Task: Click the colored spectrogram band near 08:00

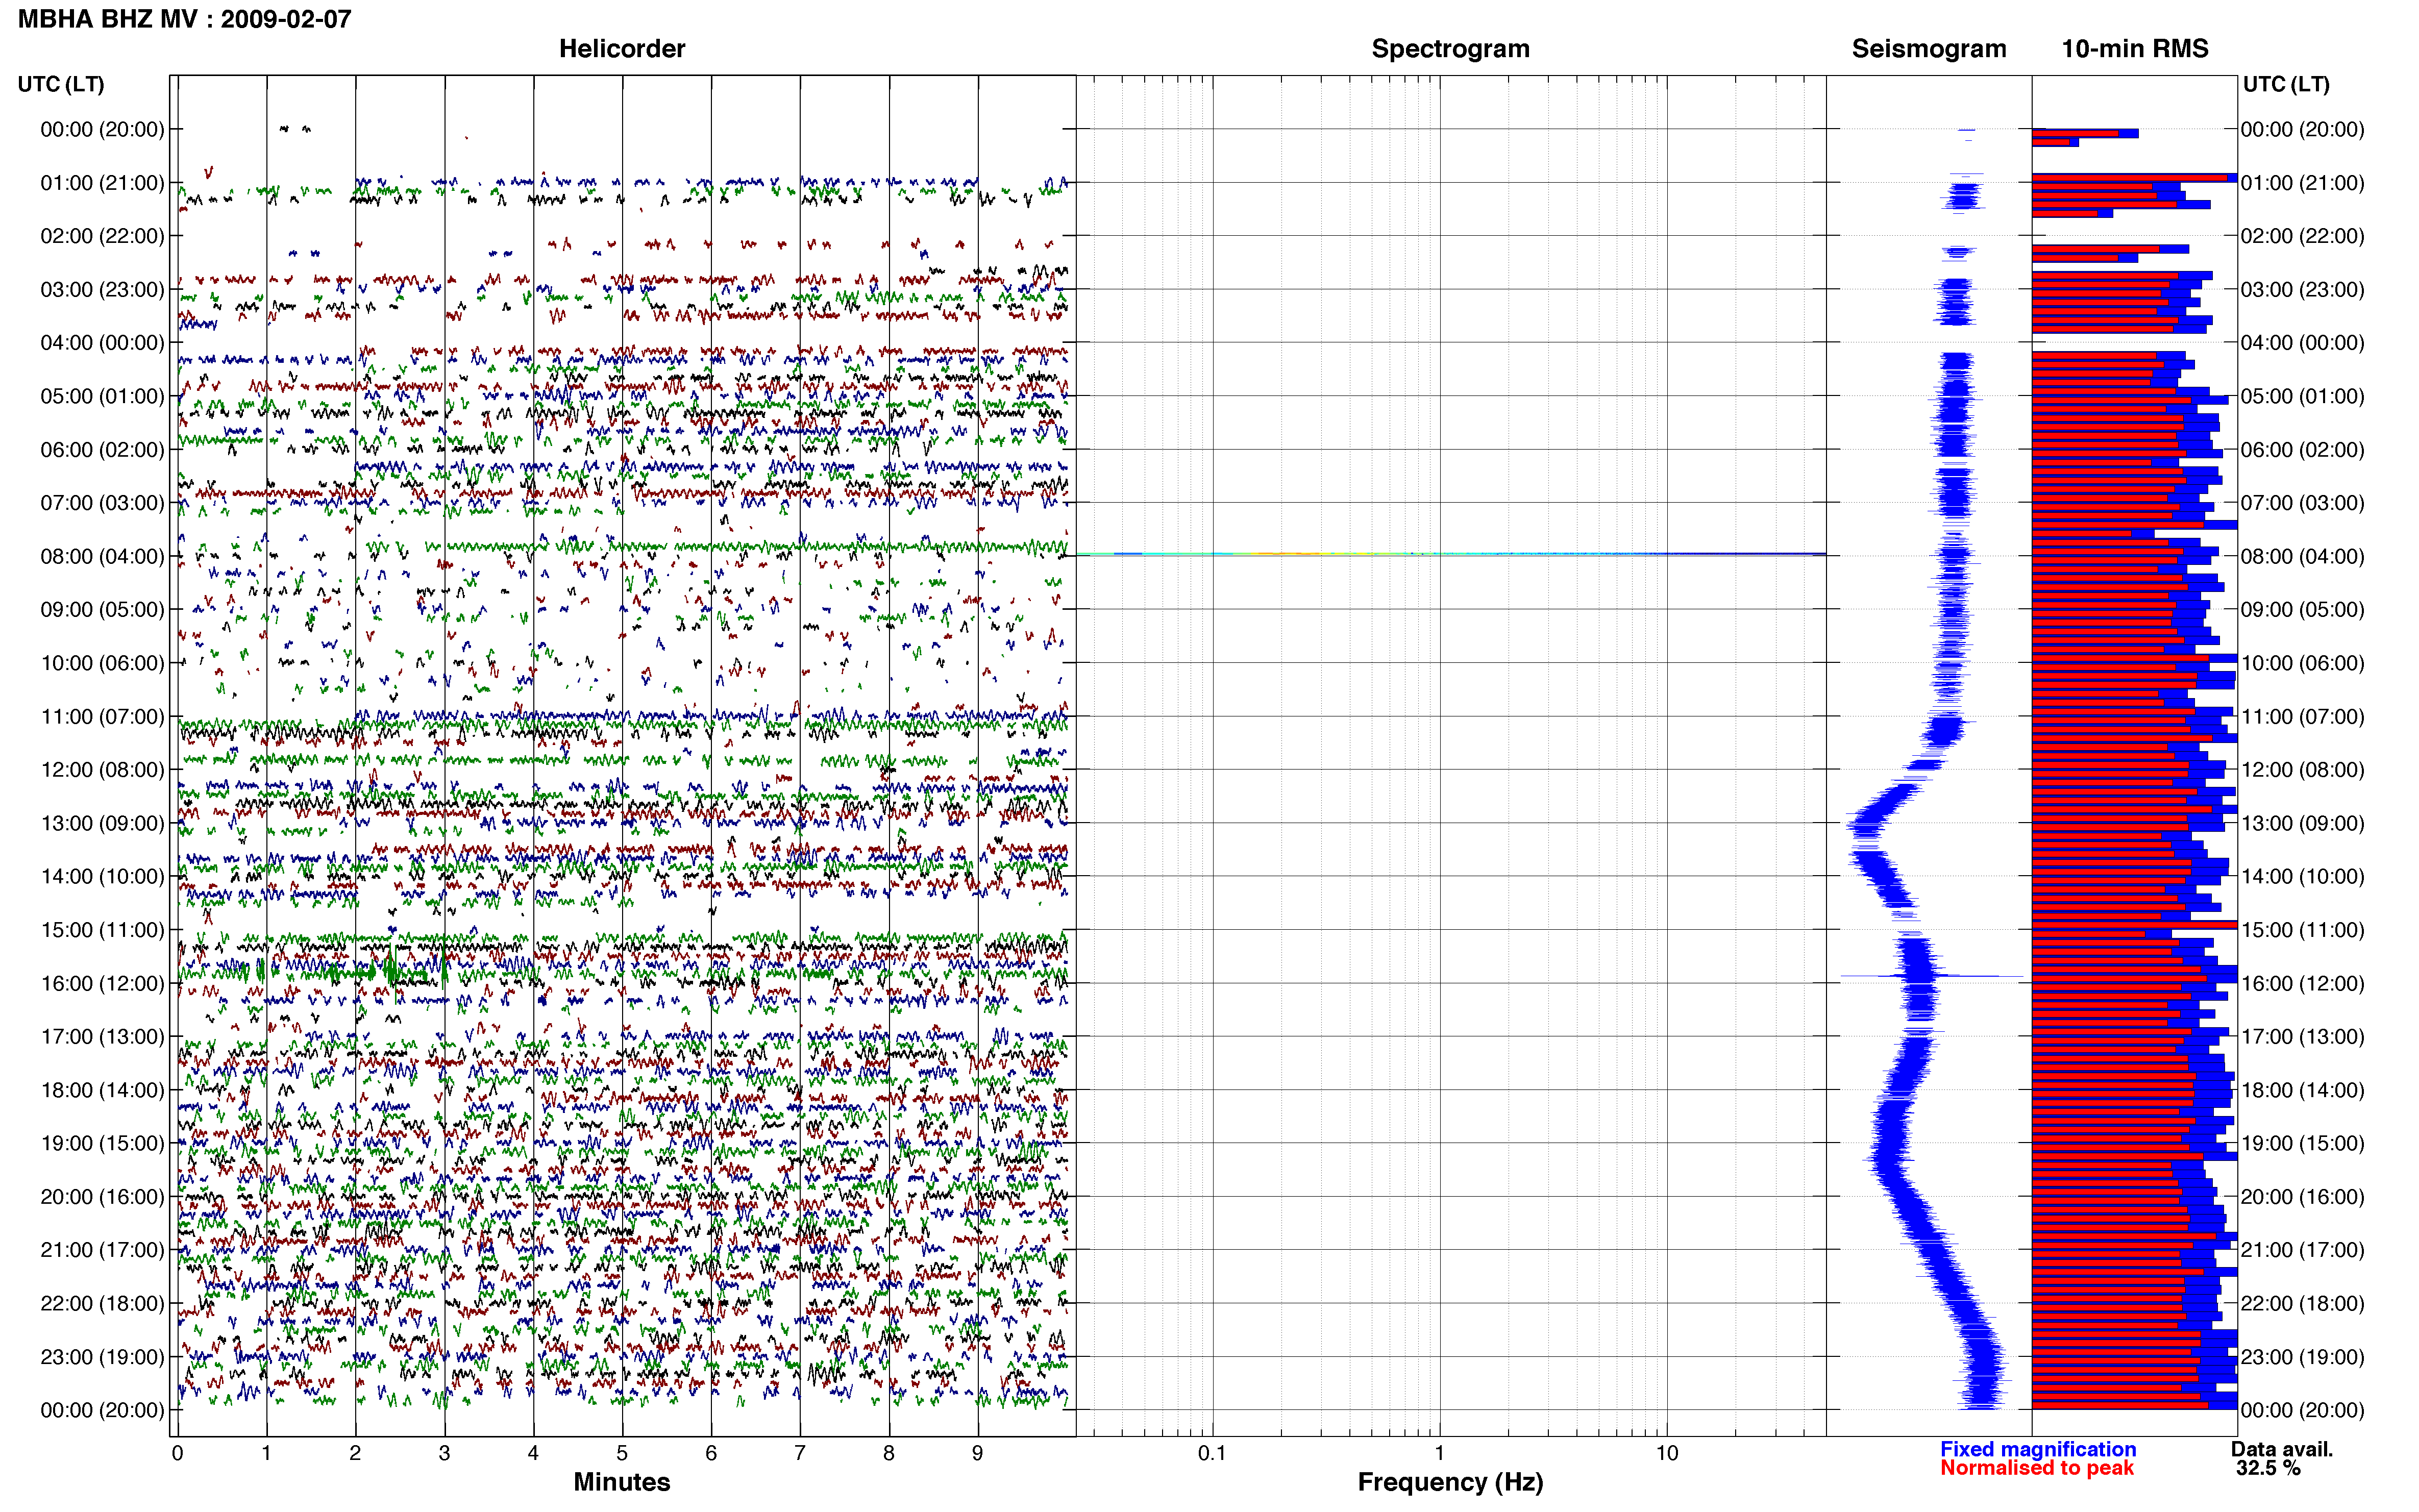Action: click(1451, 553)
